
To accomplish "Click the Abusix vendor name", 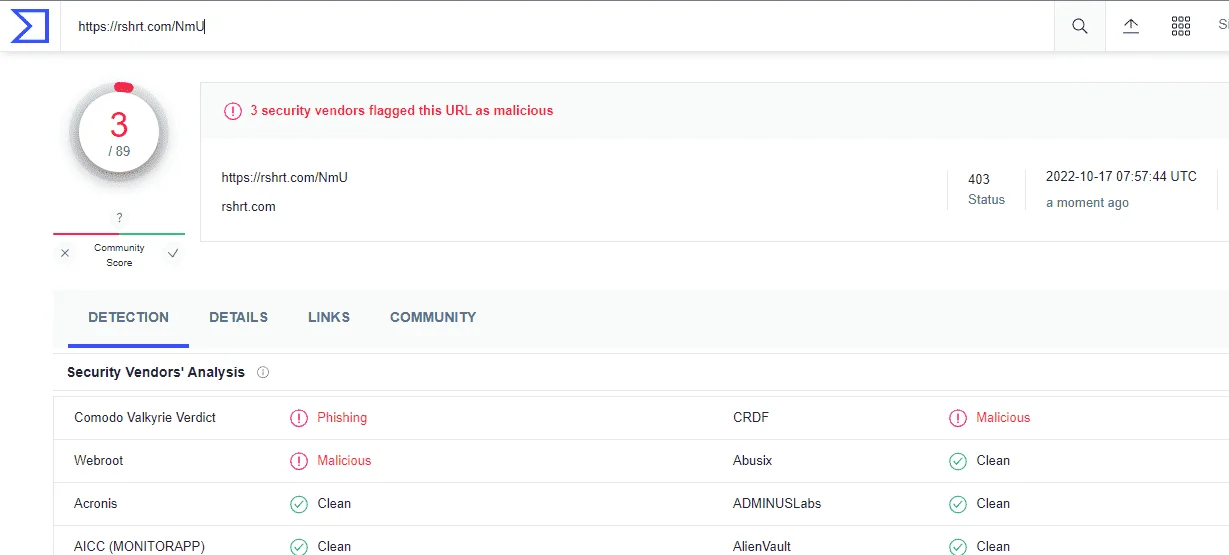I will (x=753, y=461).
